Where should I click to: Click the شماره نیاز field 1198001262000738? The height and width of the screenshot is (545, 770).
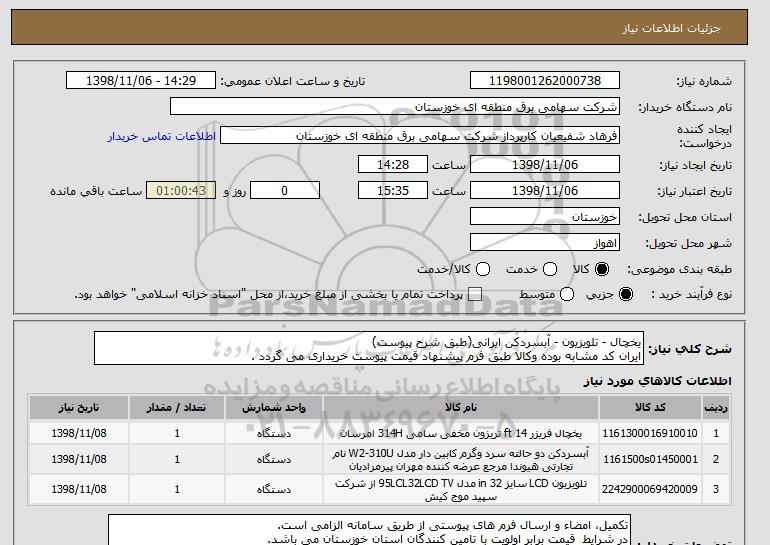coord(545,81)
